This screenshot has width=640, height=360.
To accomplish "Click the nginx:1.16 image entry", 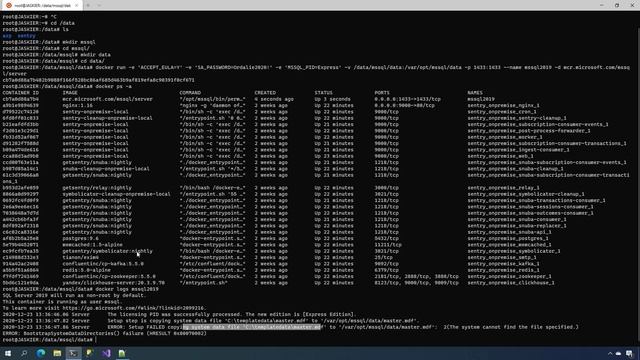I will (x=78, y=105).
